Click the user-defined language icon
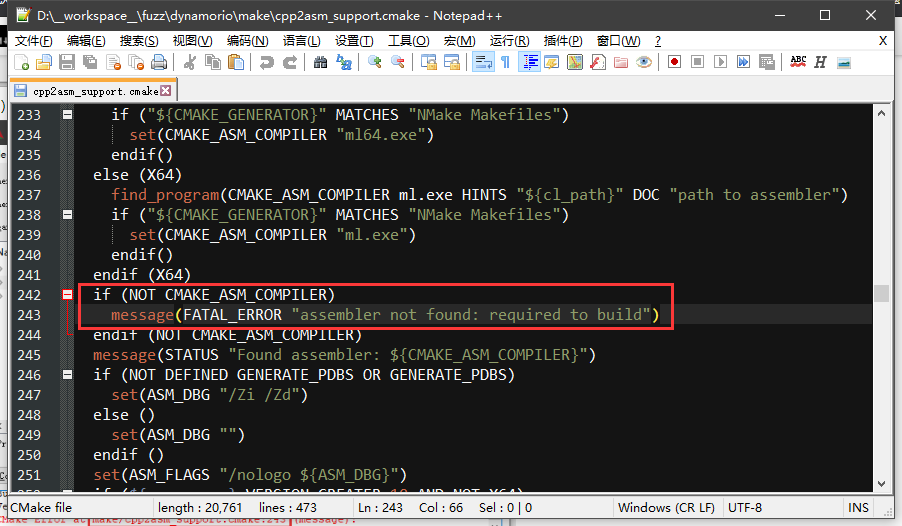This screenshot has width=902, height=526. tap(552, 62)
